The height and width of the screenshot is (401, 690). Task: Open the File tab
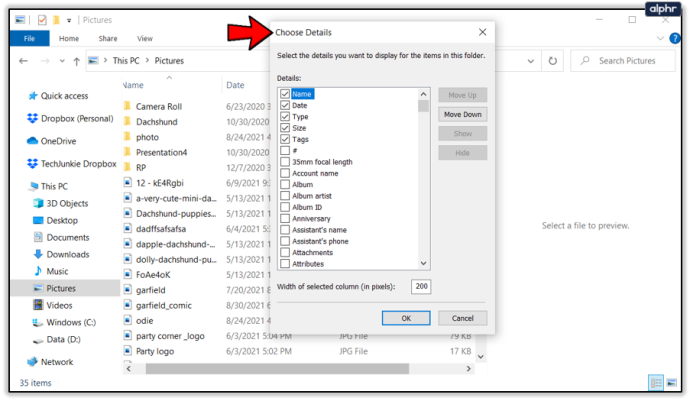tap(29, 38)
